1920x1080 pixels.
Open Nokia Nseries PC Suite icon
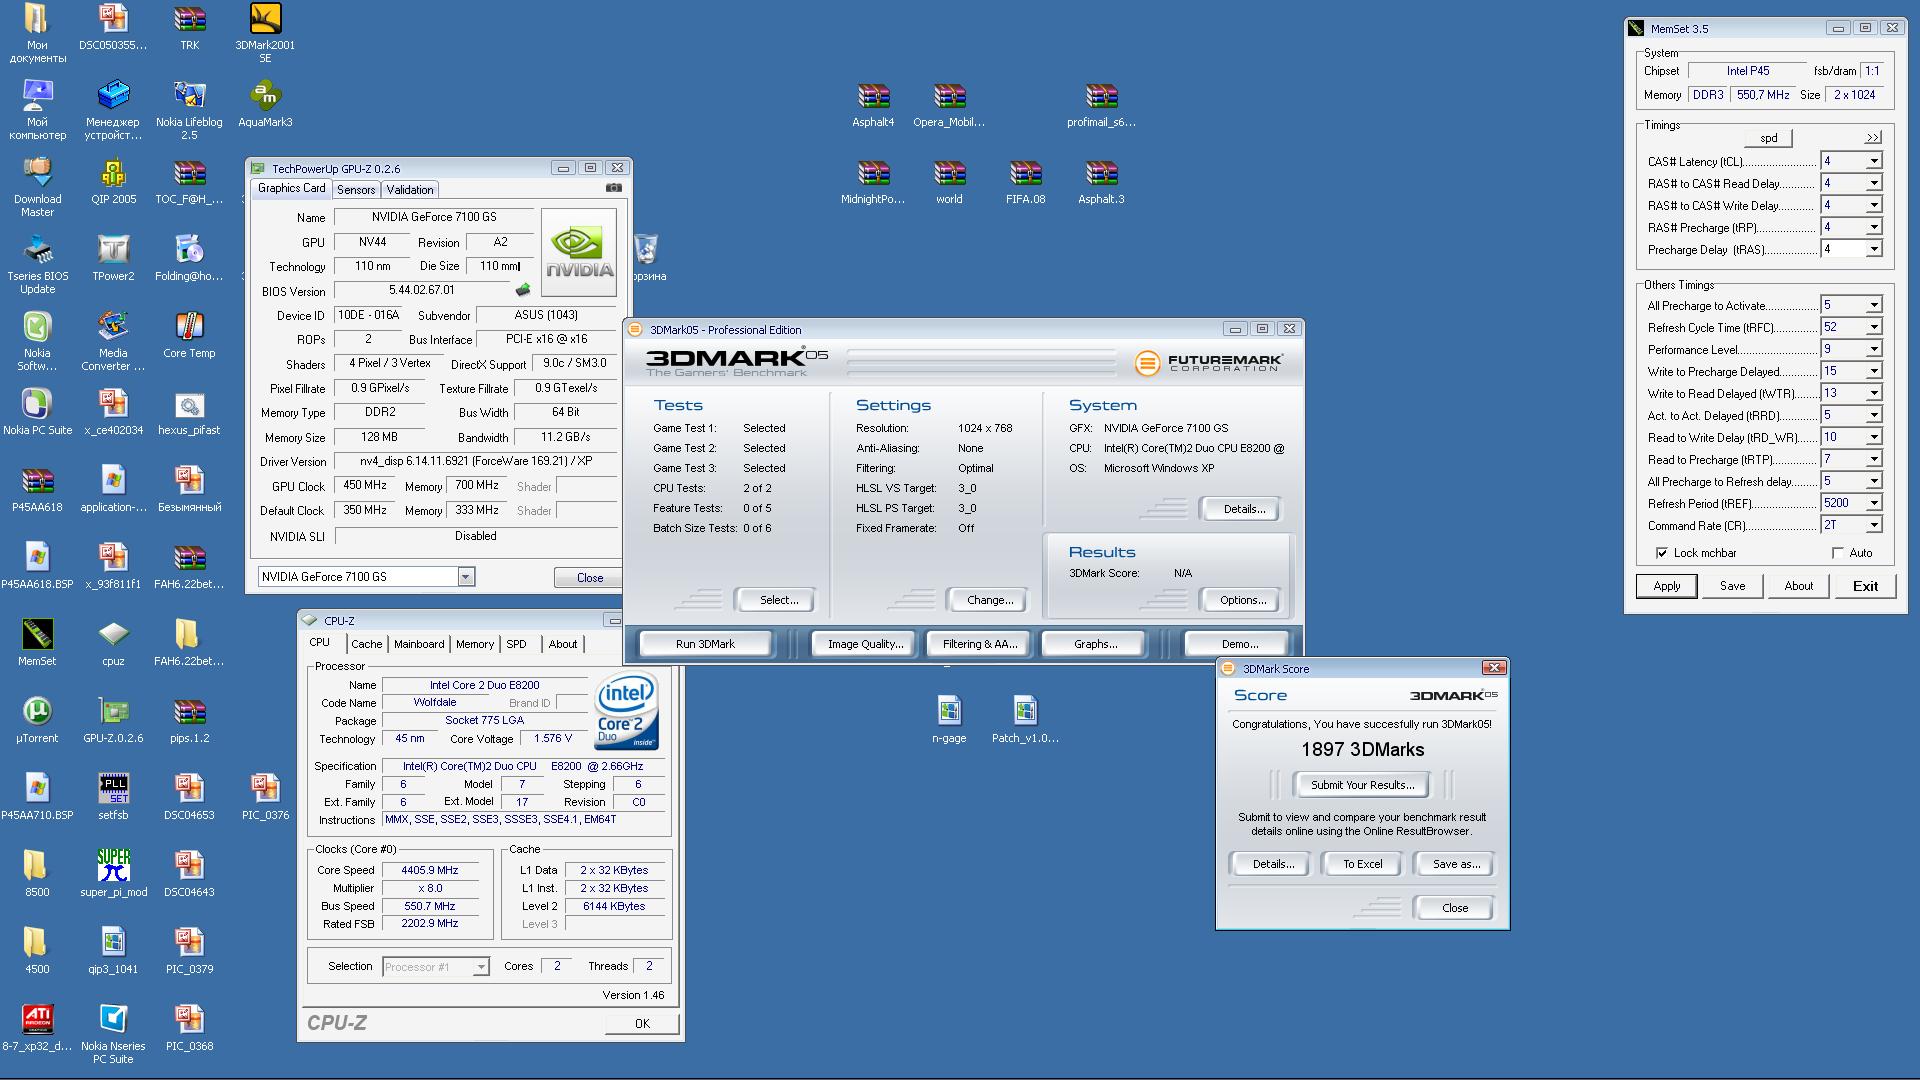coord(113,1034)
